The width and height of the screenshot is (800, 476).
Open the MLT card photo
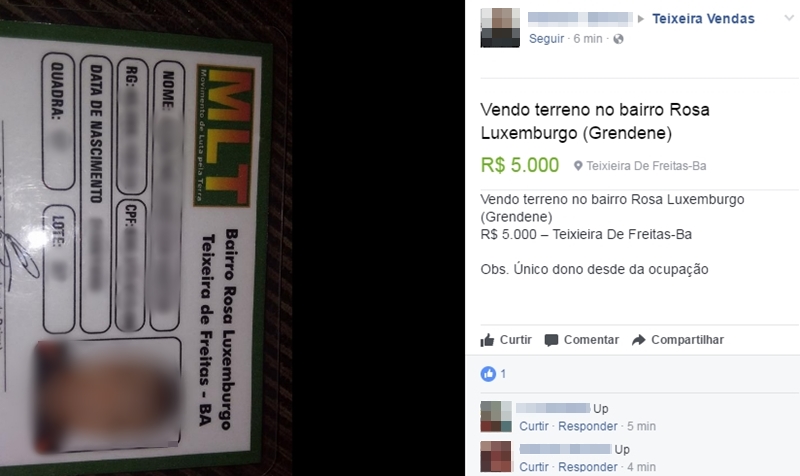(x=146, y=238)
